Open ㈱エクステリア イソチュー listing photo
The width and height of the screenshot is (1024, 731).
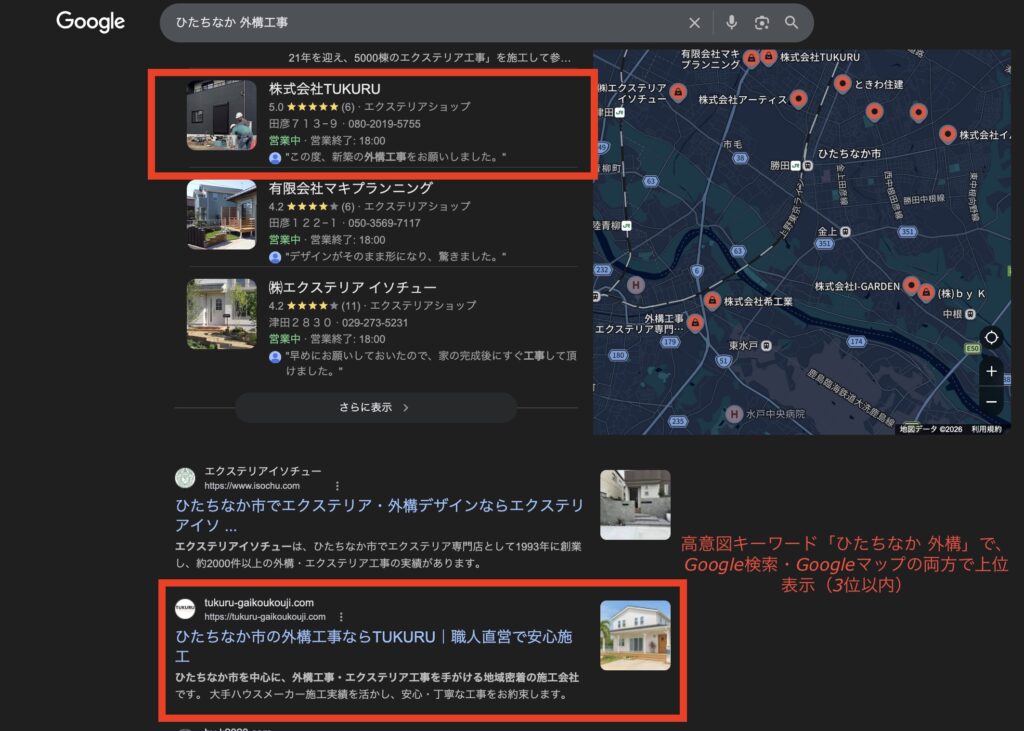[x=221, y=314]
